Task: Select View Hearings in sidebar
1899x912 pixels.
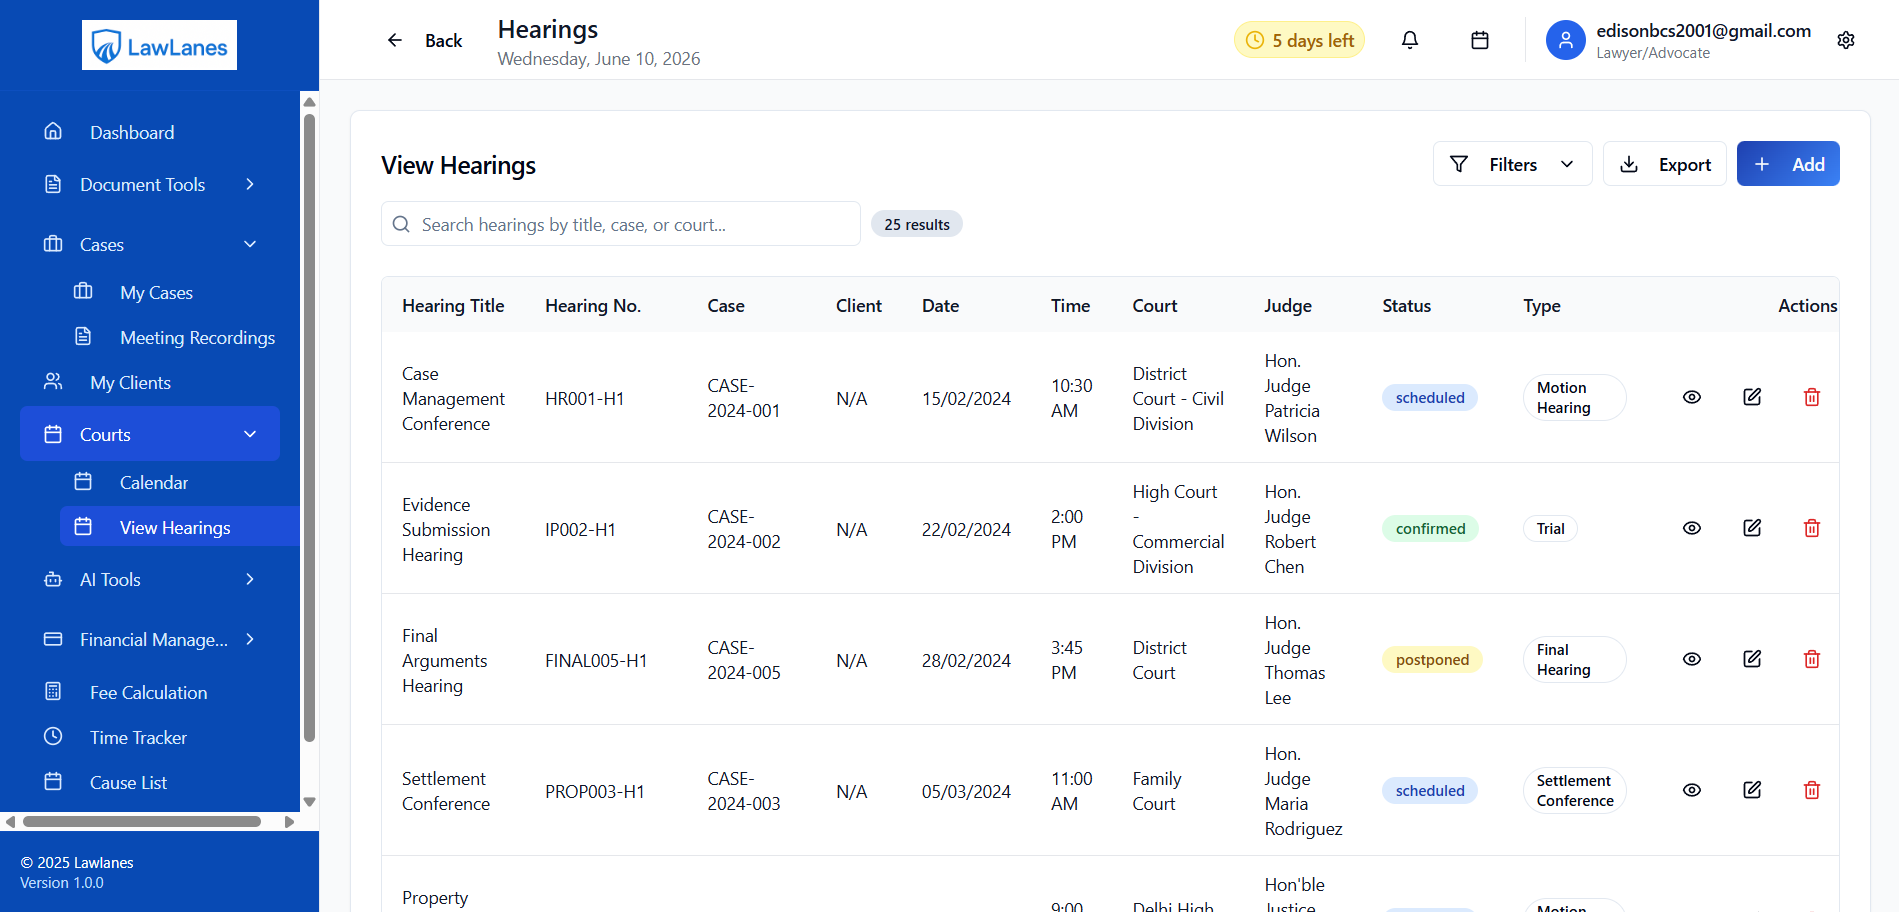Action: pos(180,527)
